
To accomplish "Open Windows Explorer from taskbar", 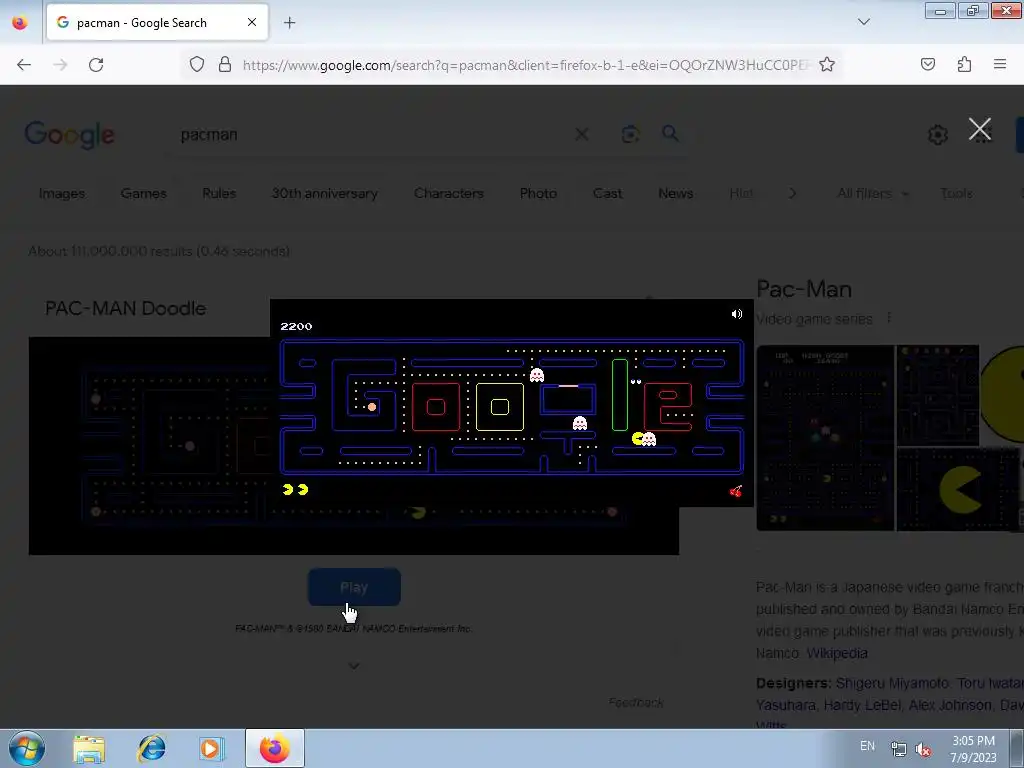I will tap(89, 749).
